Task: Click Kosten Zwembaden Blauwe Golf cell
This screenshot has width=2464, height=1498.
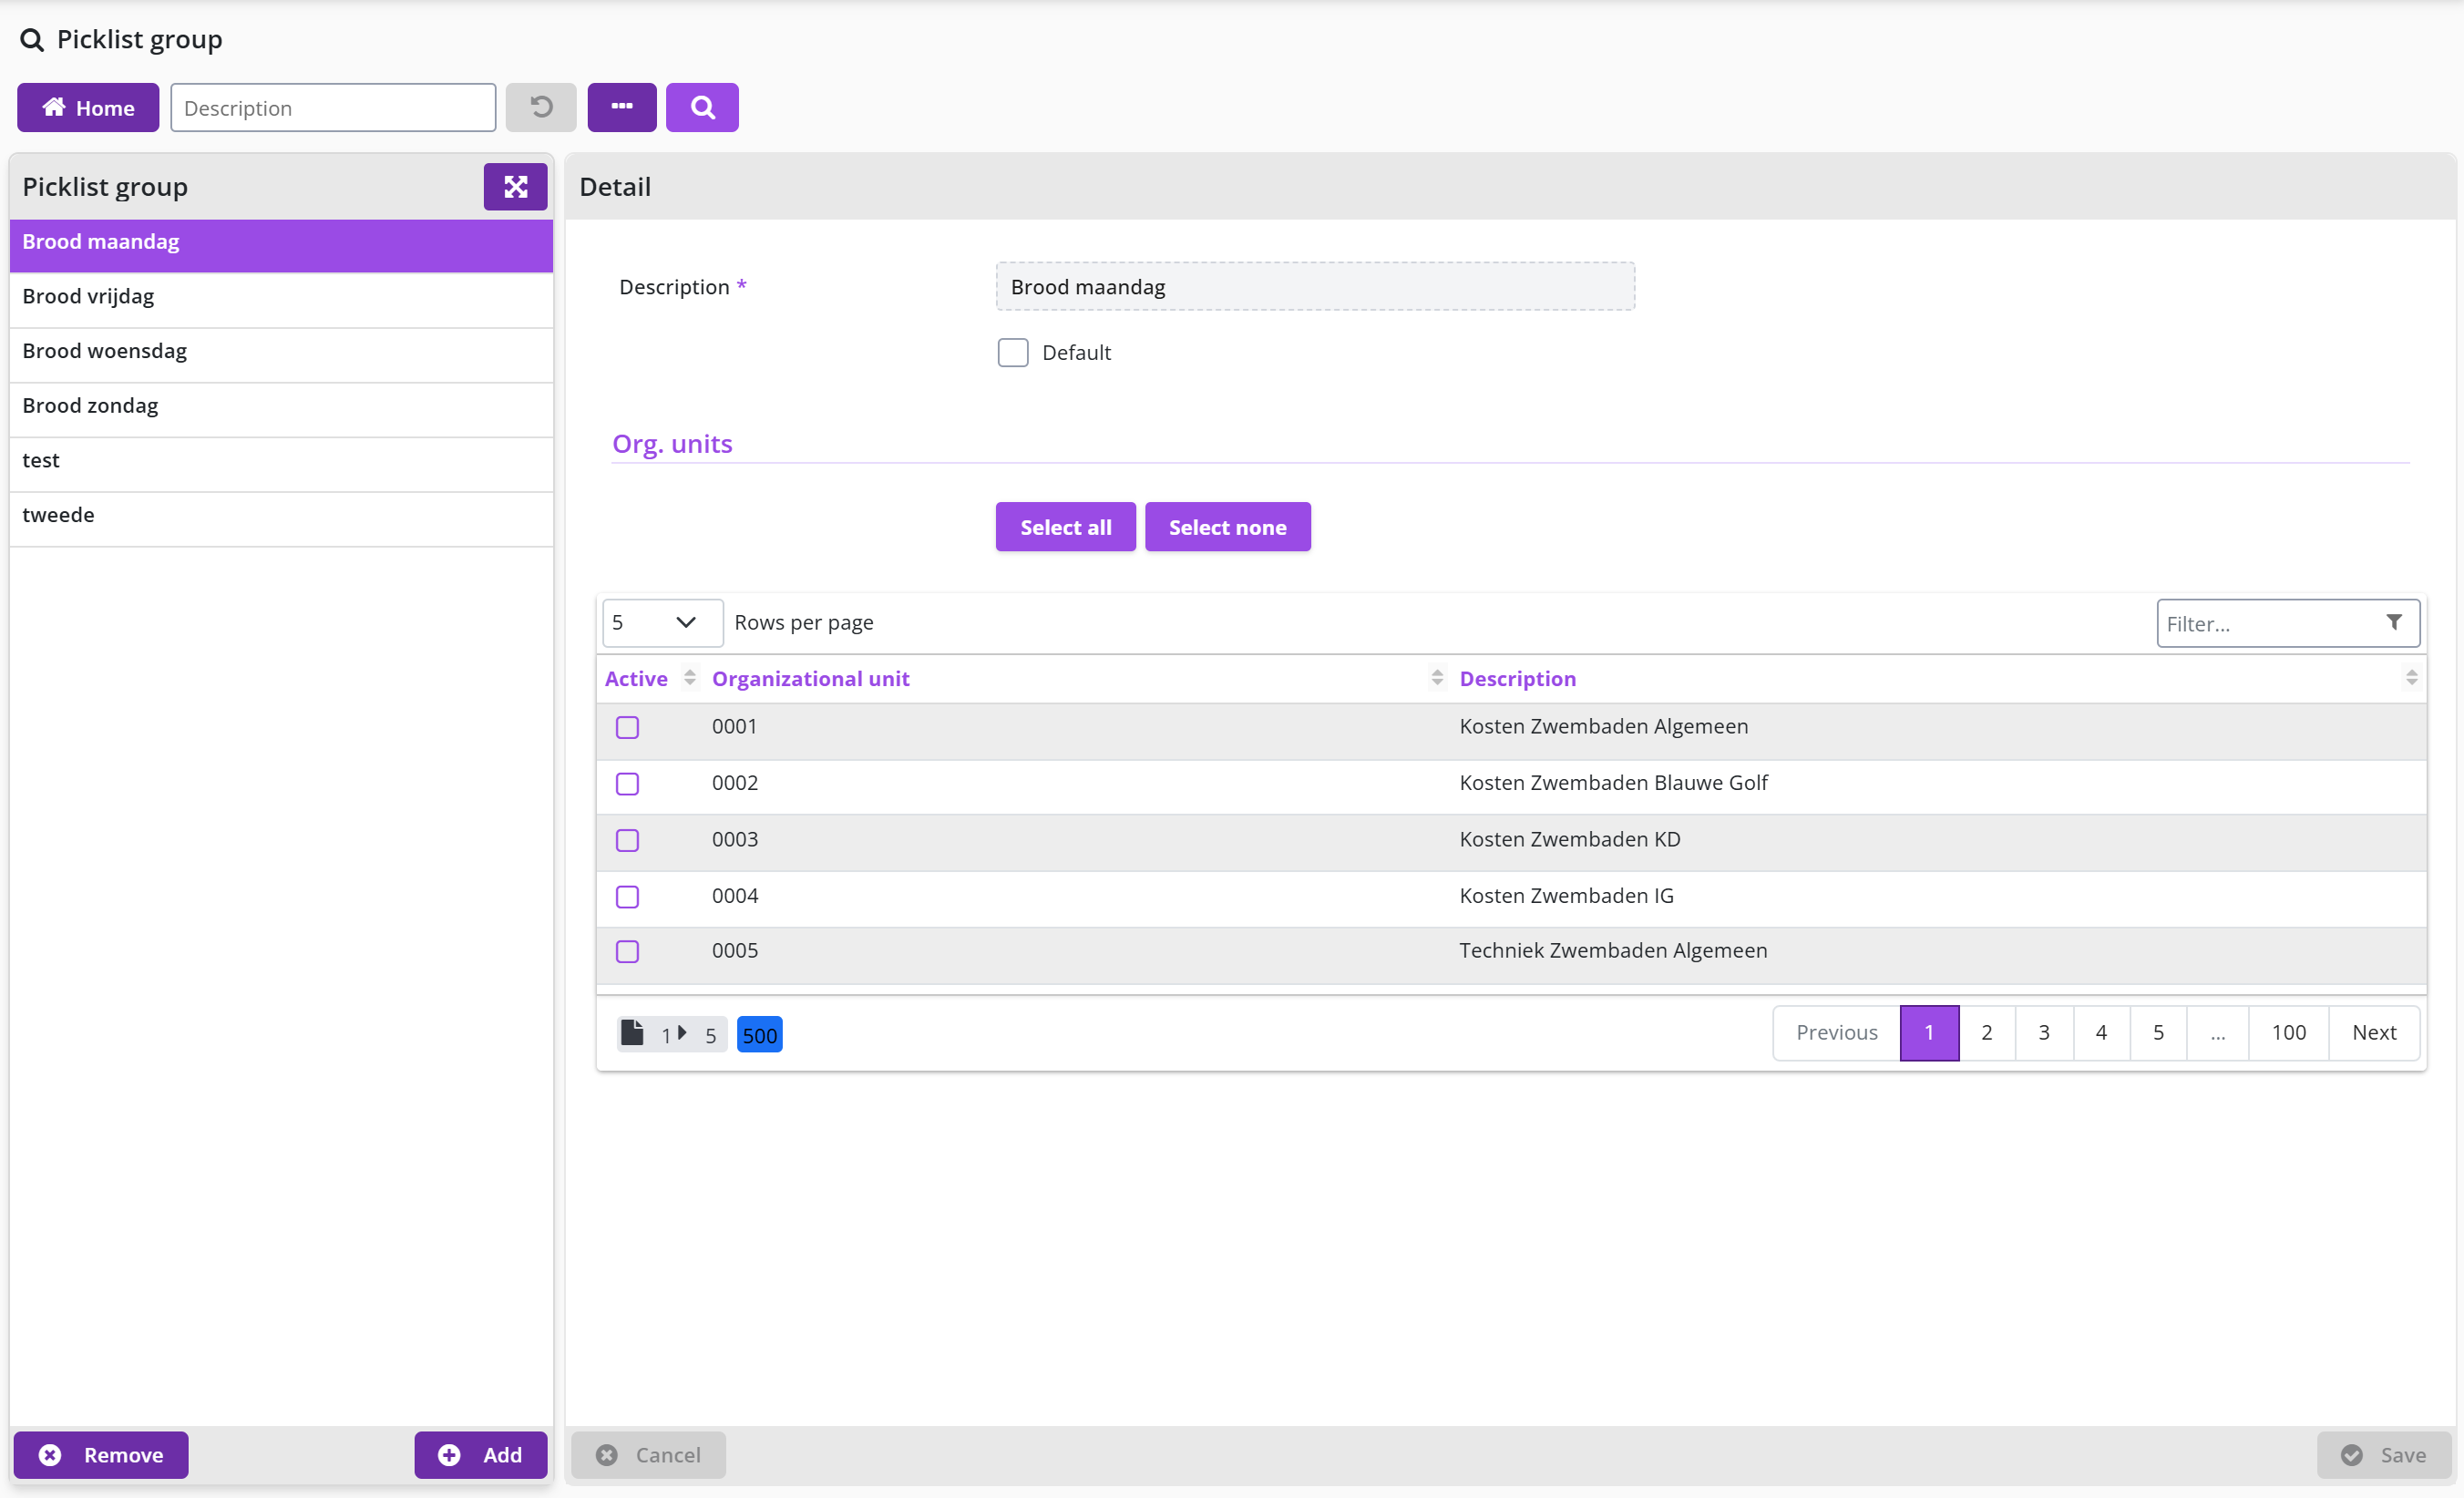Action: pyautogui.click(x=1613, y=783)
